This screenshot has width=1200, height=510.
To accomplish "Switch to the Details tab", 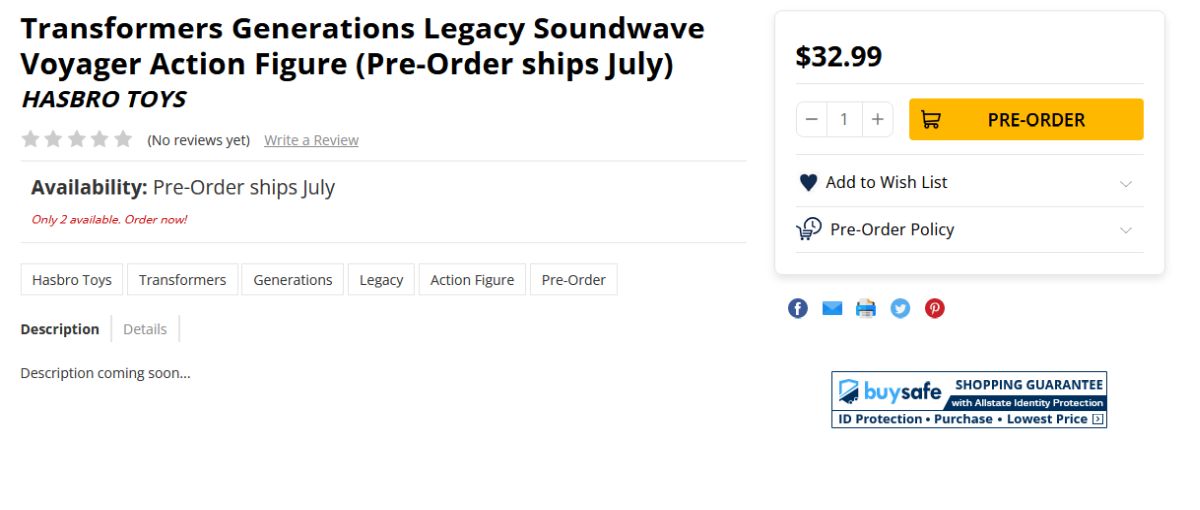I will pos(145,329).
